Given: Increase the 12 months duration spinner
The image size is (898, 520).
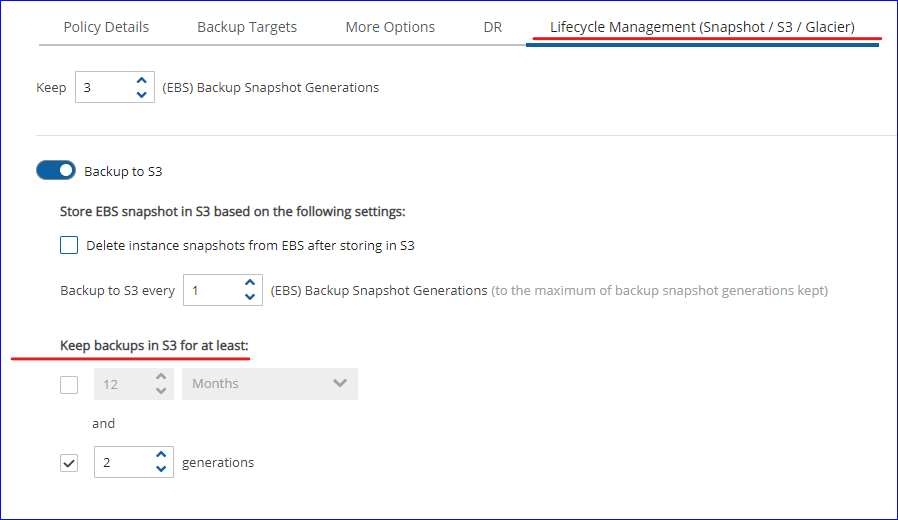Looking at the screenshot, I should click(160, 377).
